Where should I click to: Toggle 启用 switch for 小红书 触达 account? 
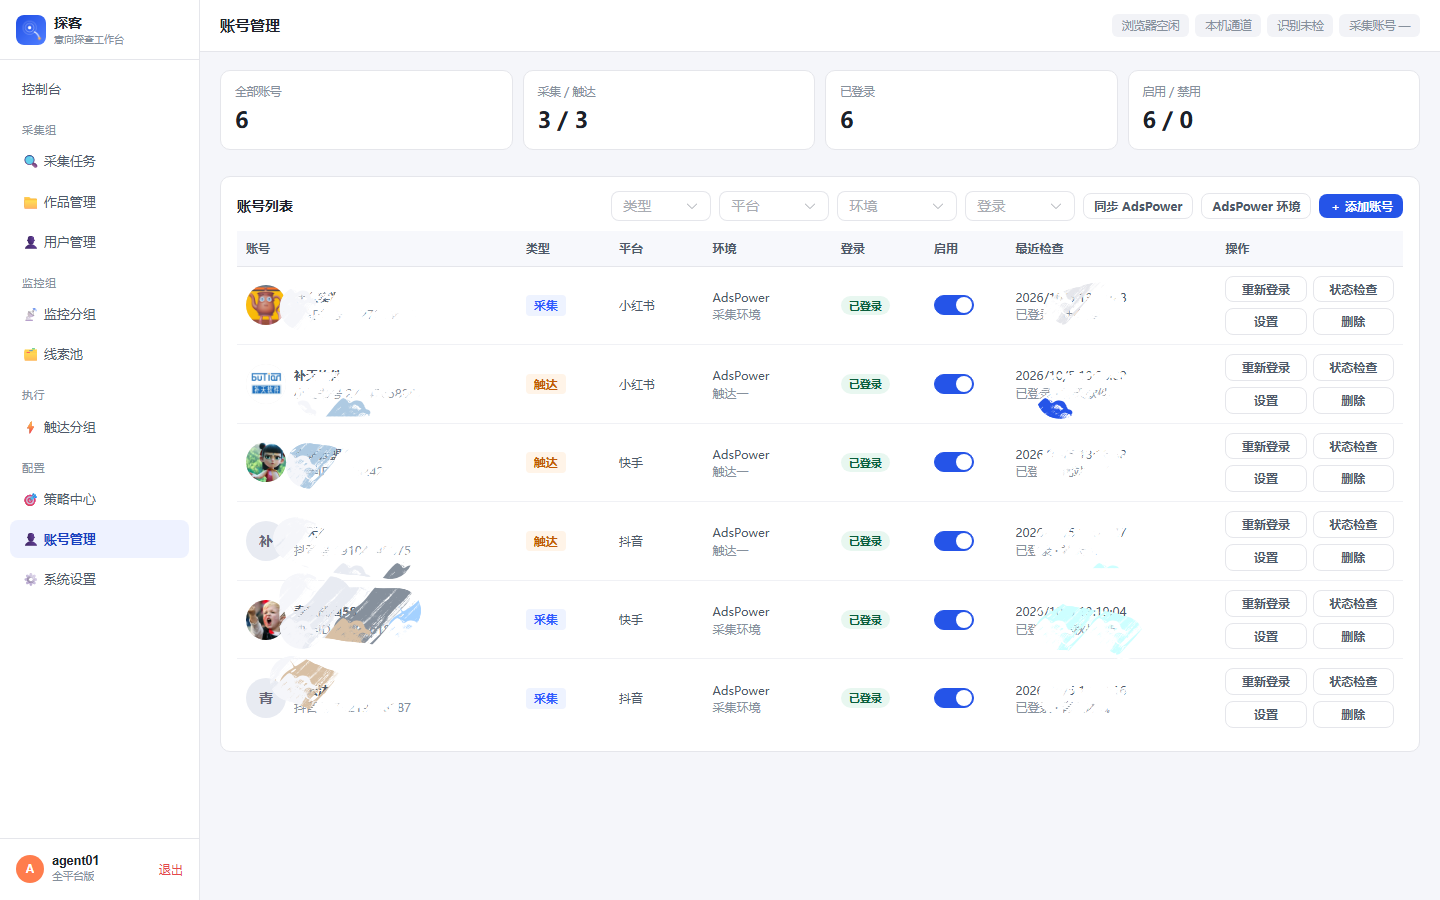click(x=954, y=384)
